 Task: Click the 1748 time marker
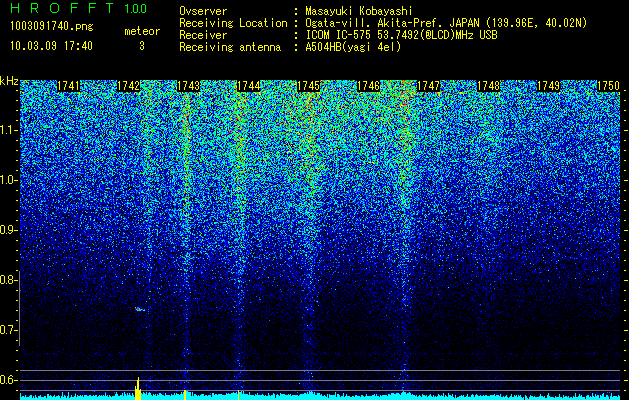pyautogui.click(x=489, y=86)
